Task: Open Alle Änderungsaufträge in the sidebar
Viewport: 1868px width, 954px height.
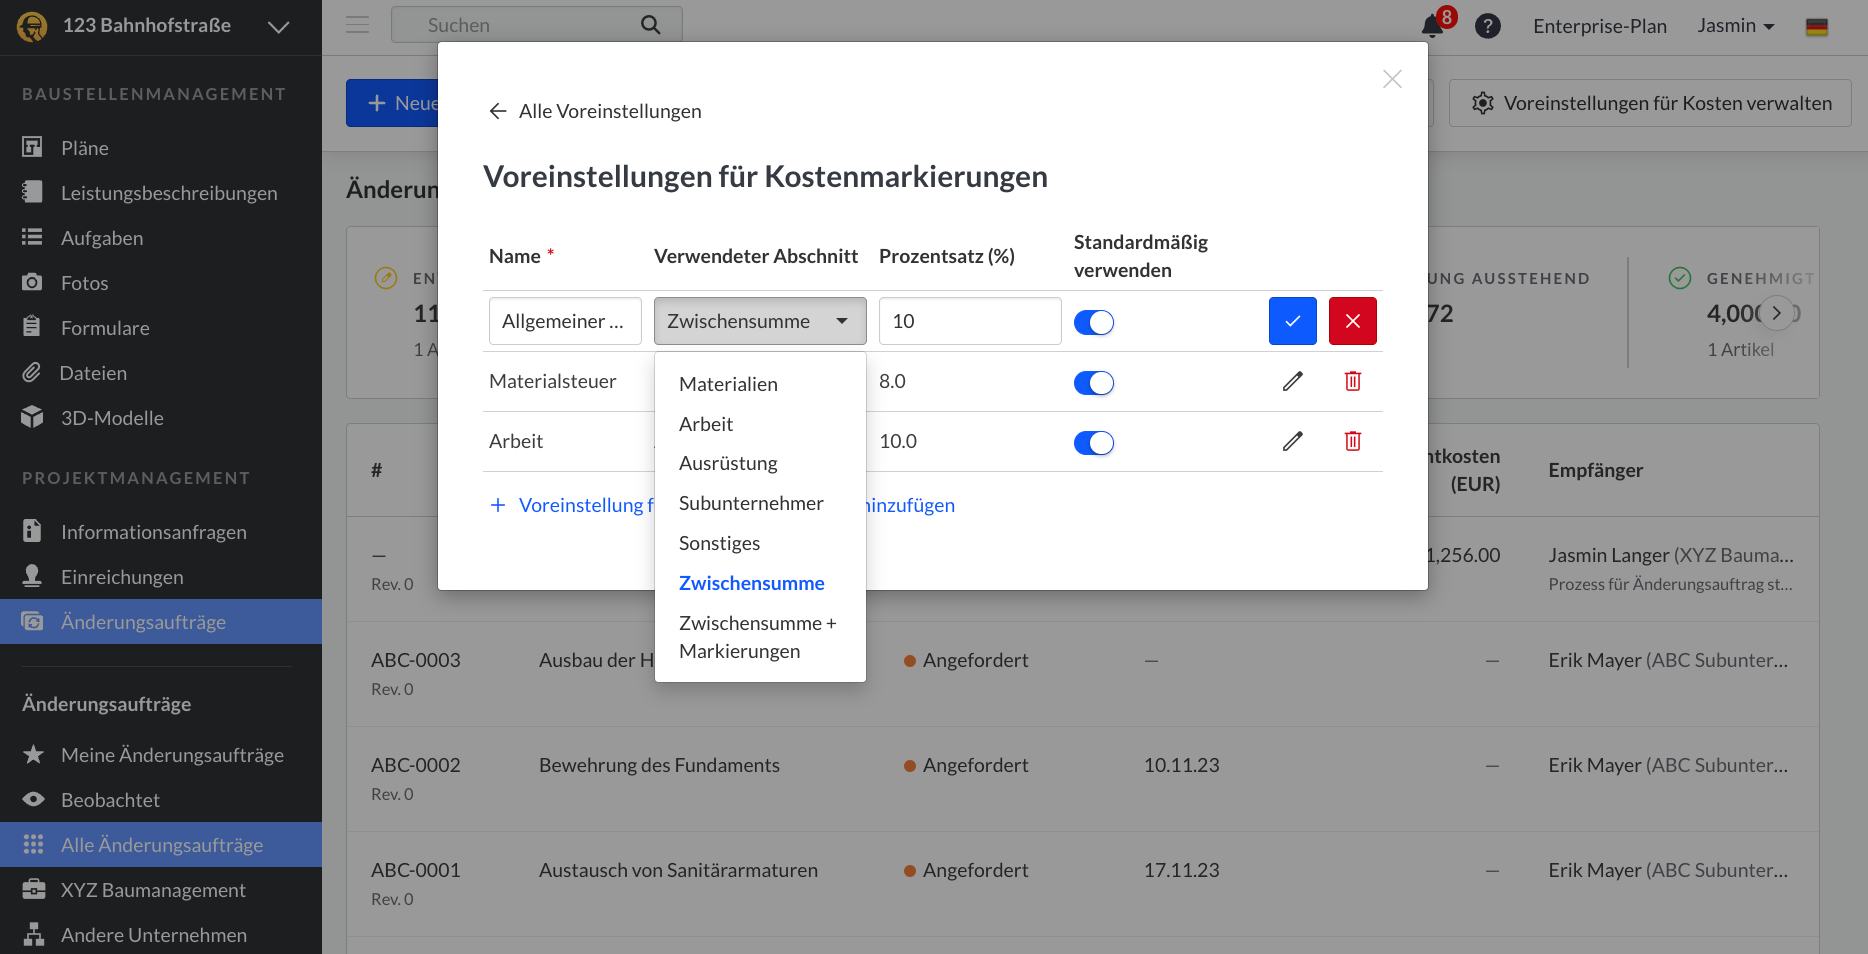Action: 161,845
